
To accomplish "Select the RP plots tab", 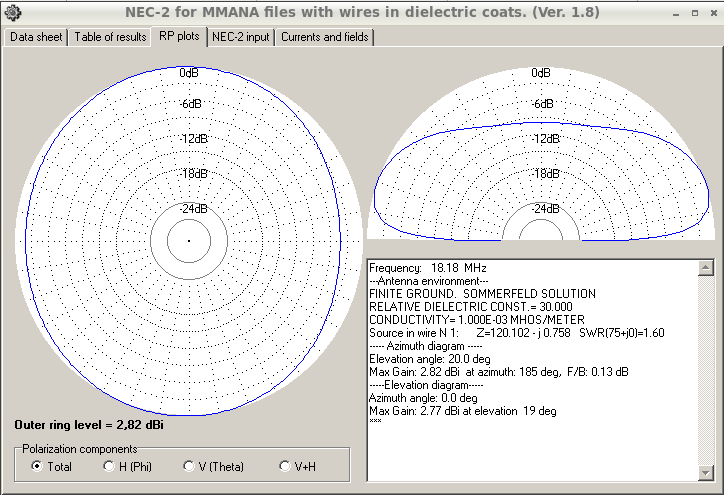I will 180,36.
